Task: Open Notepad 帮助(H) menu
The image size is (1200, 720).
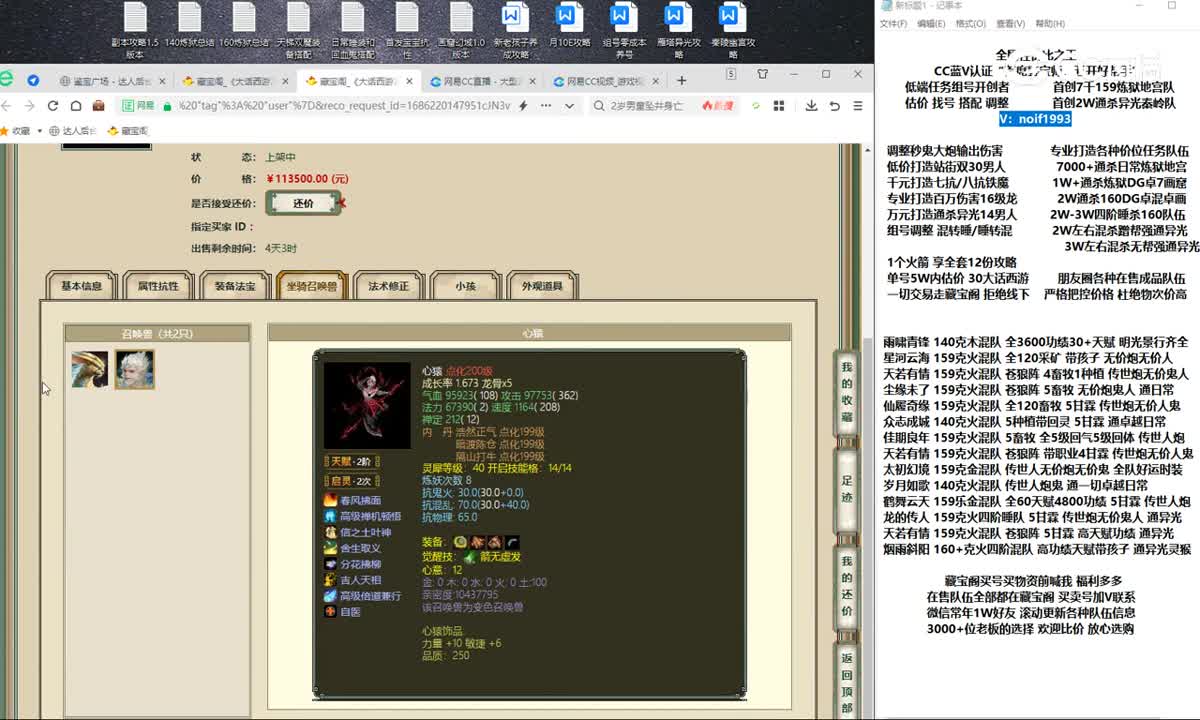Action: click(1049, 24)
